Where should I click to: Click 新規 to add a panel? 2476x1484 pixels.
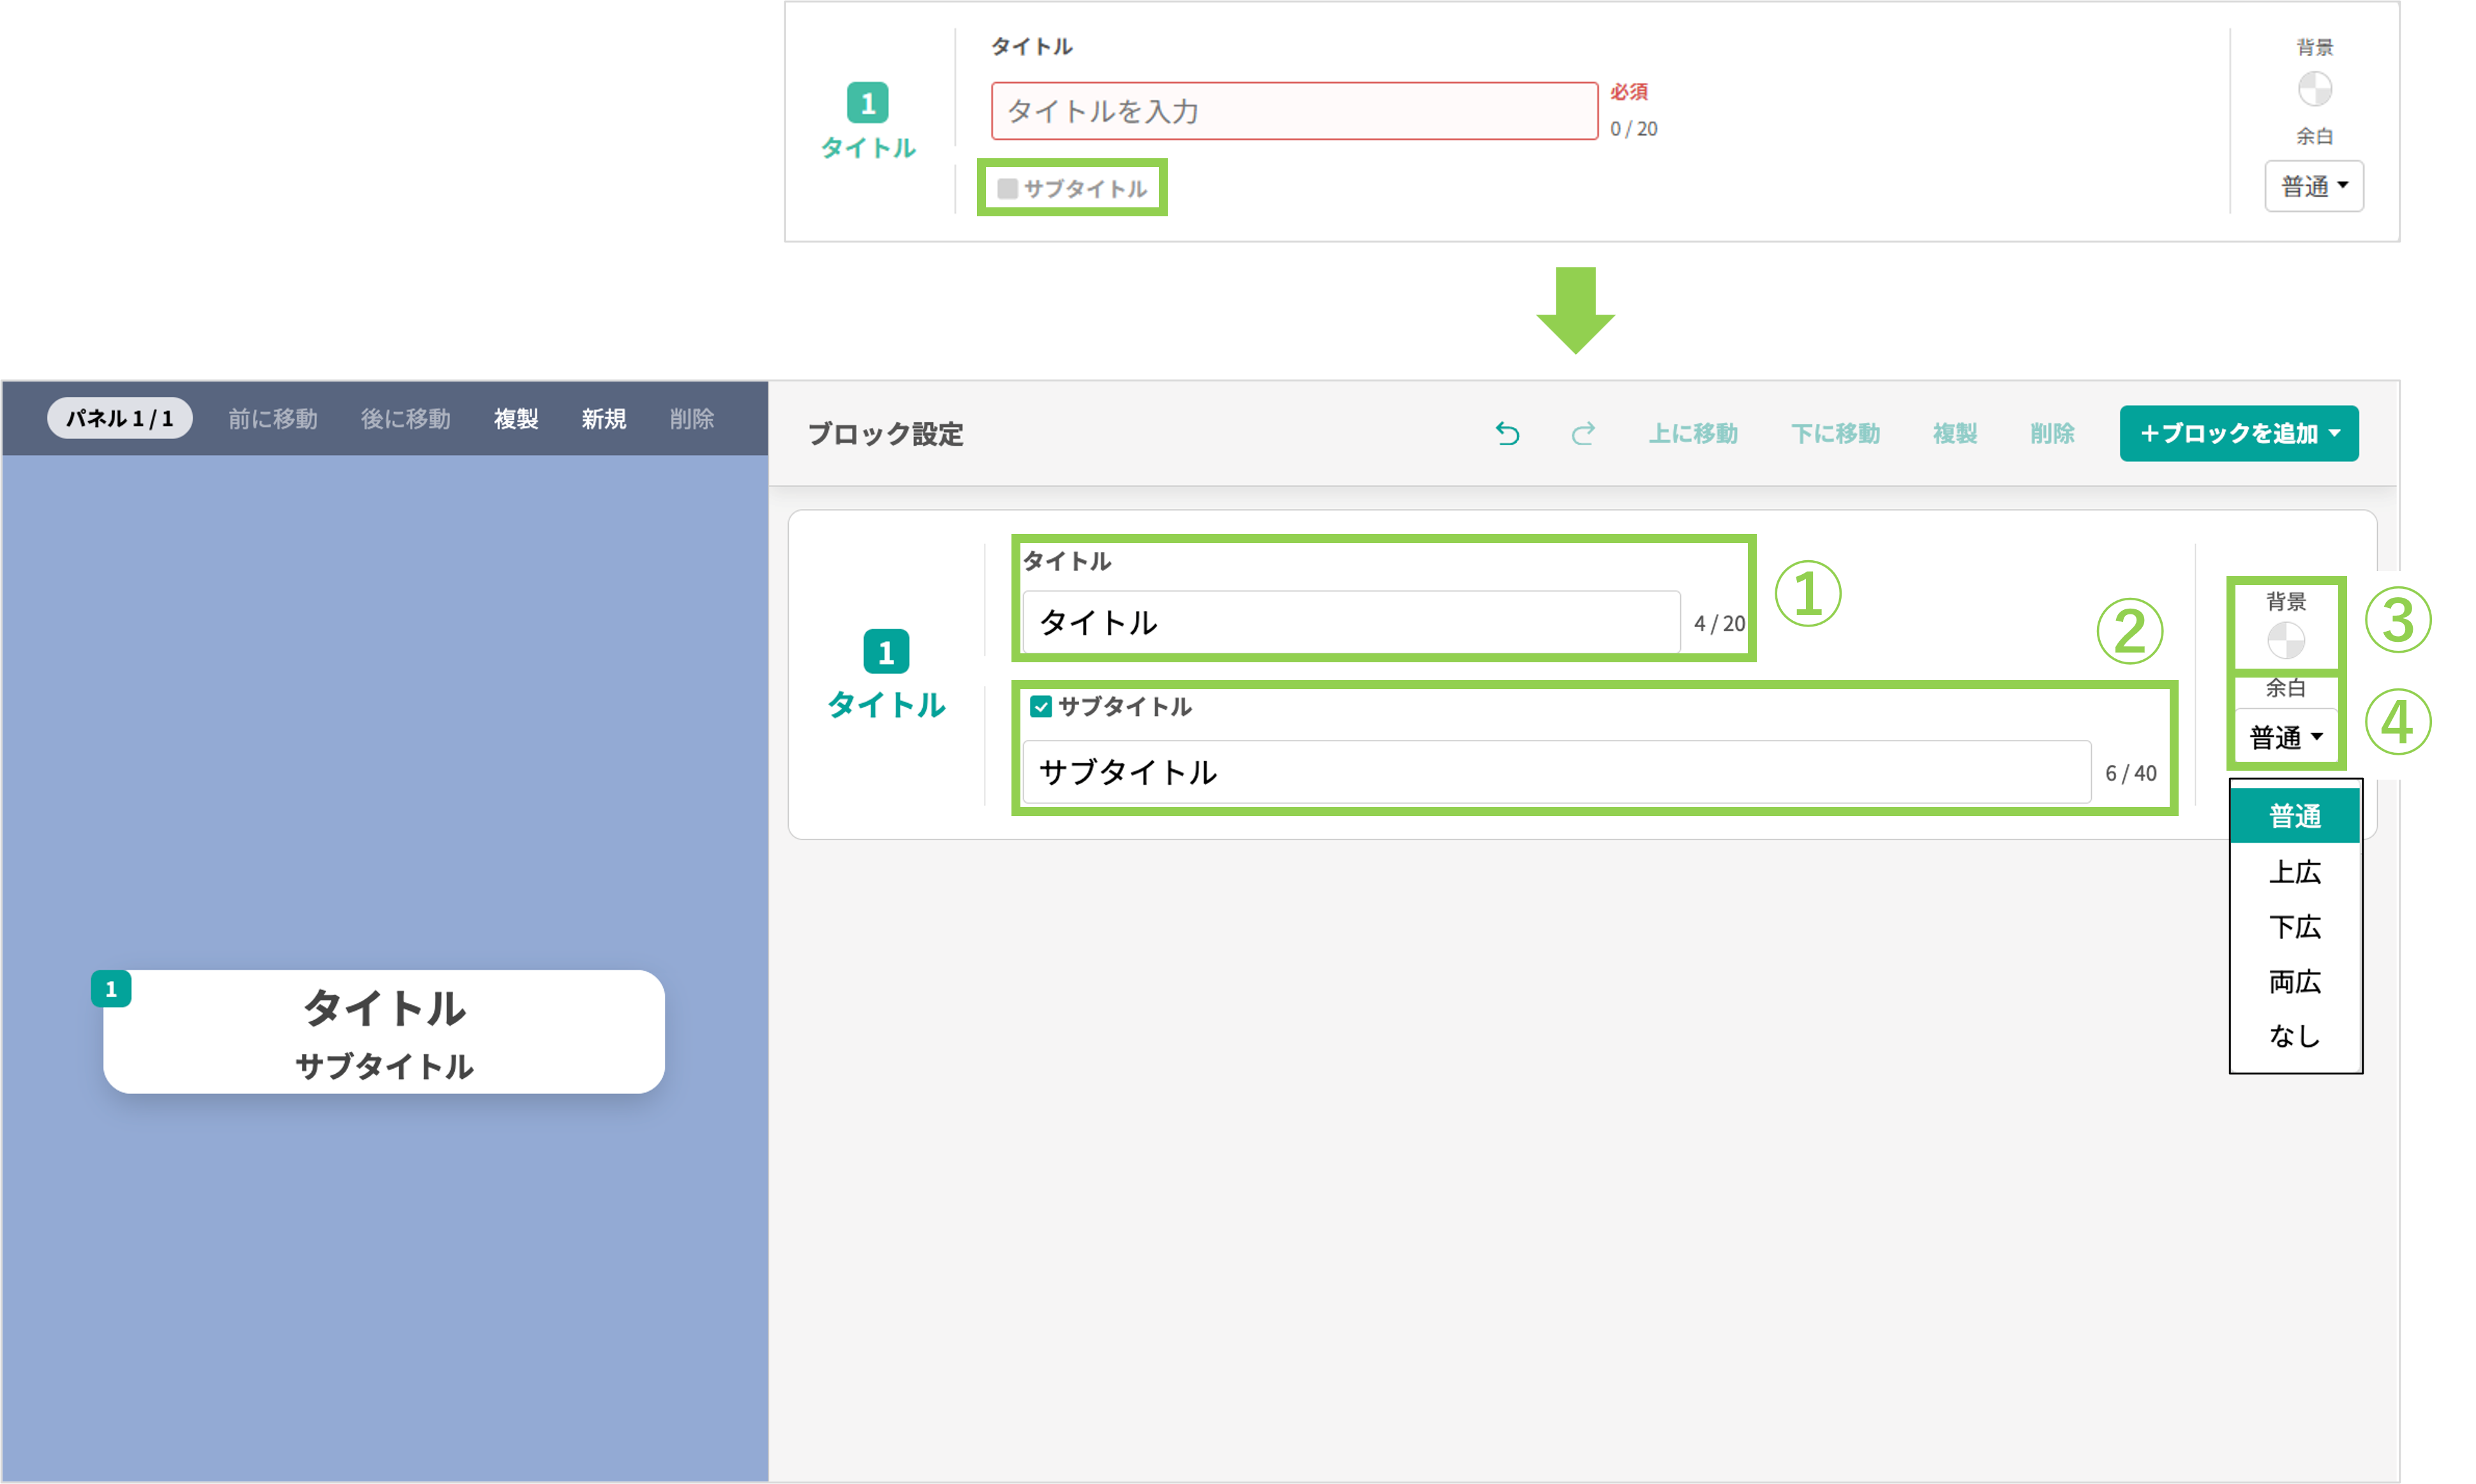click(x=604, y=419)
